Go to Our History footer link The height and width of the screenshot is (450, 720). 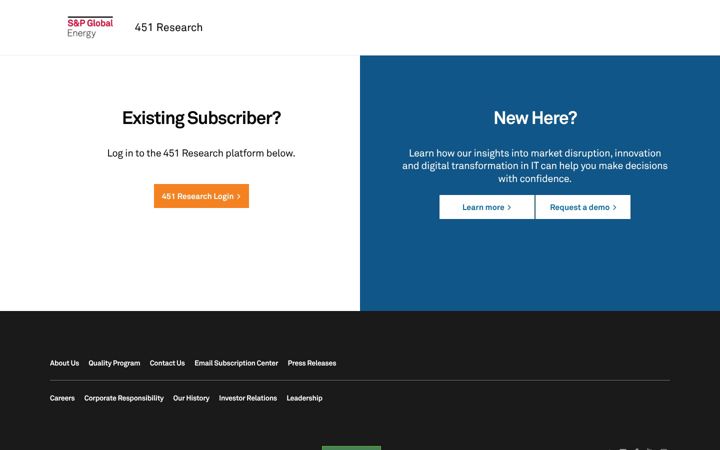191,398
